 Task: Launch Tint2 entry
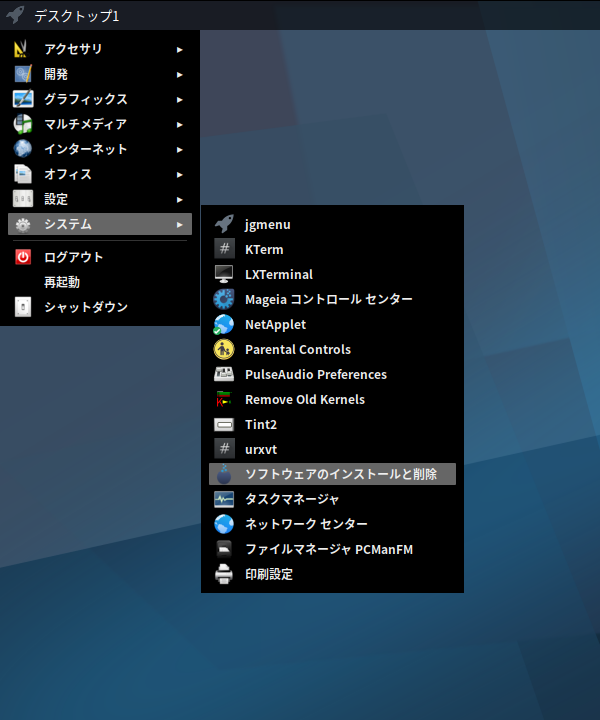pos(332,425)
